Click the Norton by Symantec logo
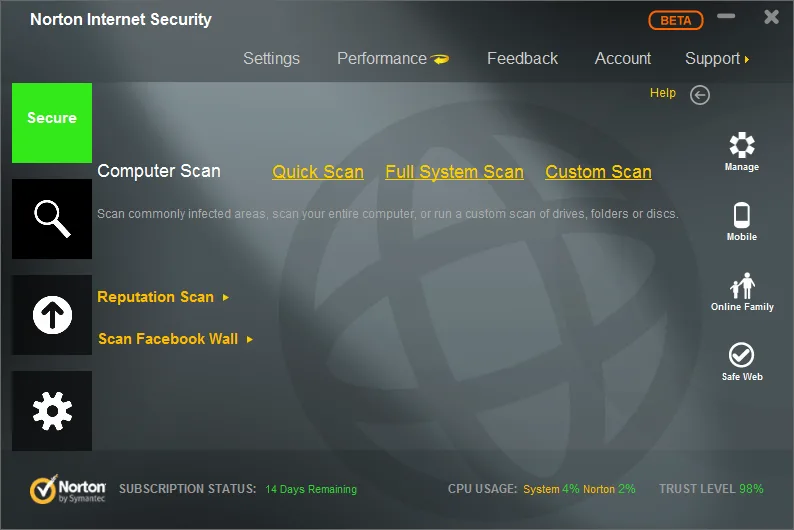 (x=68, y=489)
